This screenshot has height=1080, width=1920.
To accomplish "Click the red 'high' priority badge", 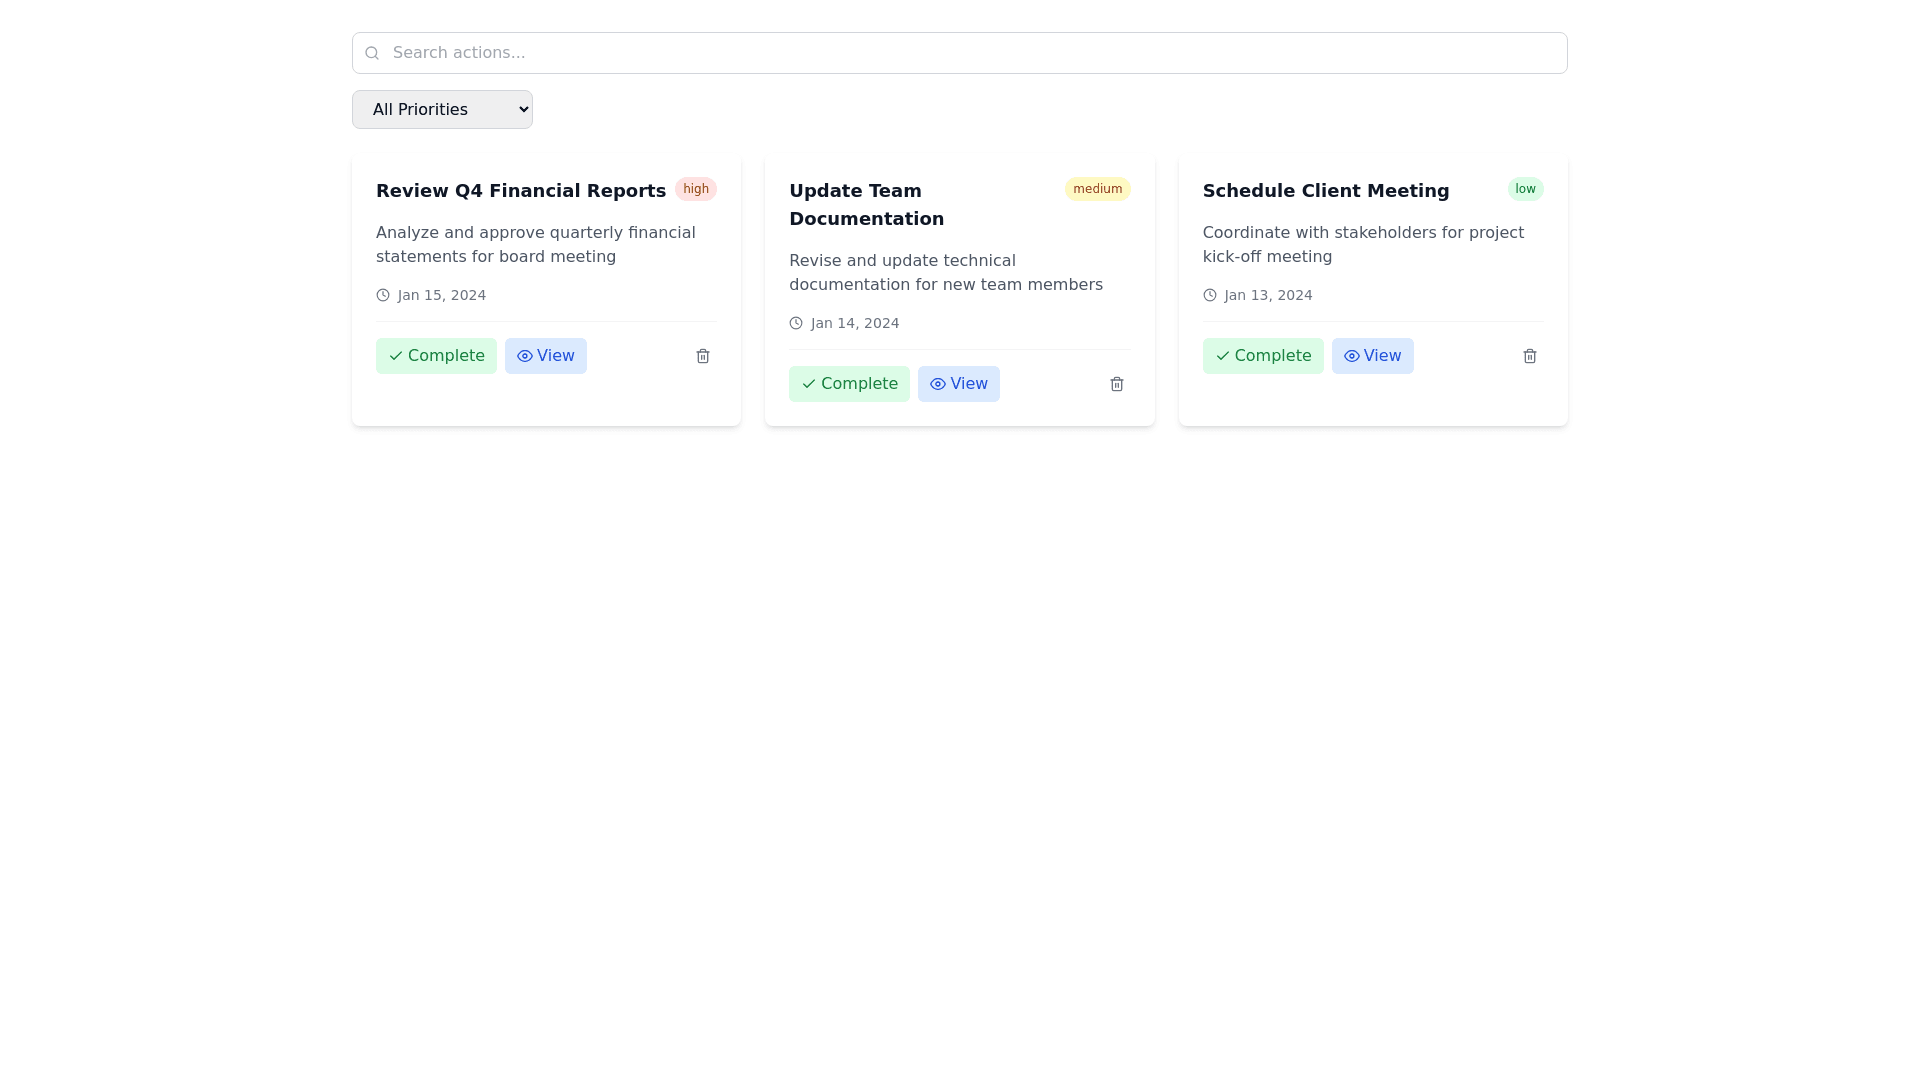I will (x=695, y=189).
